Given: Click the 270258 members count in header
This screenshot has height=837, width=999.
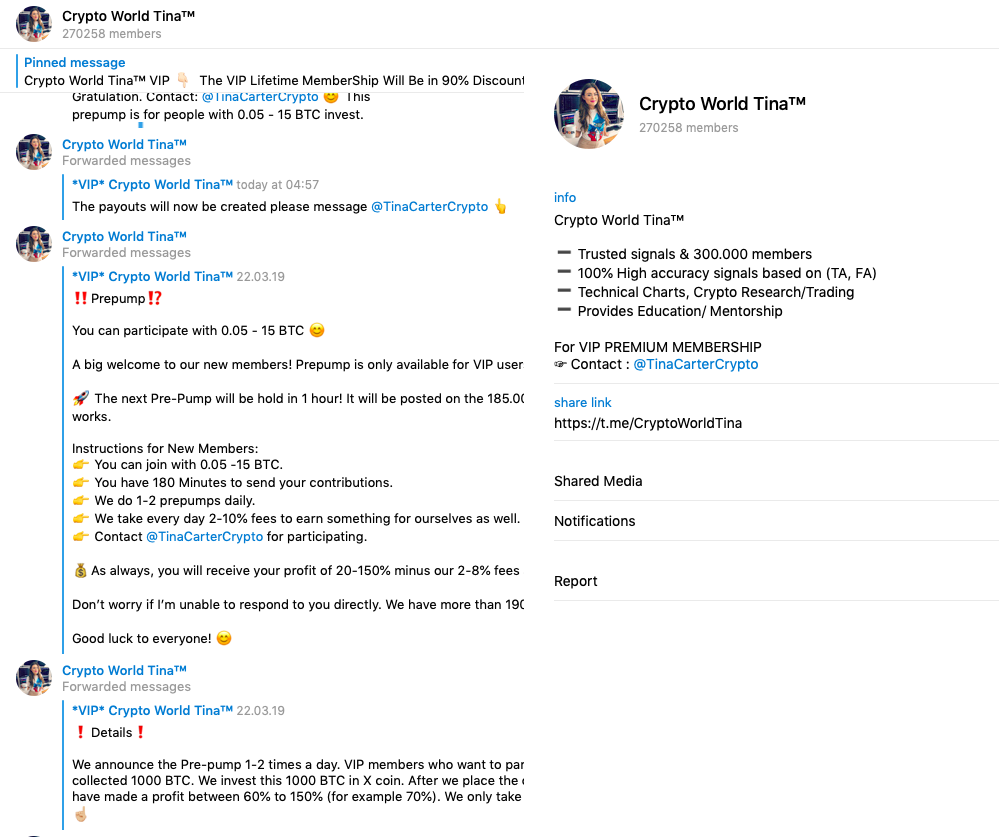Looking at the screenshot, I should tap(112, 34).
